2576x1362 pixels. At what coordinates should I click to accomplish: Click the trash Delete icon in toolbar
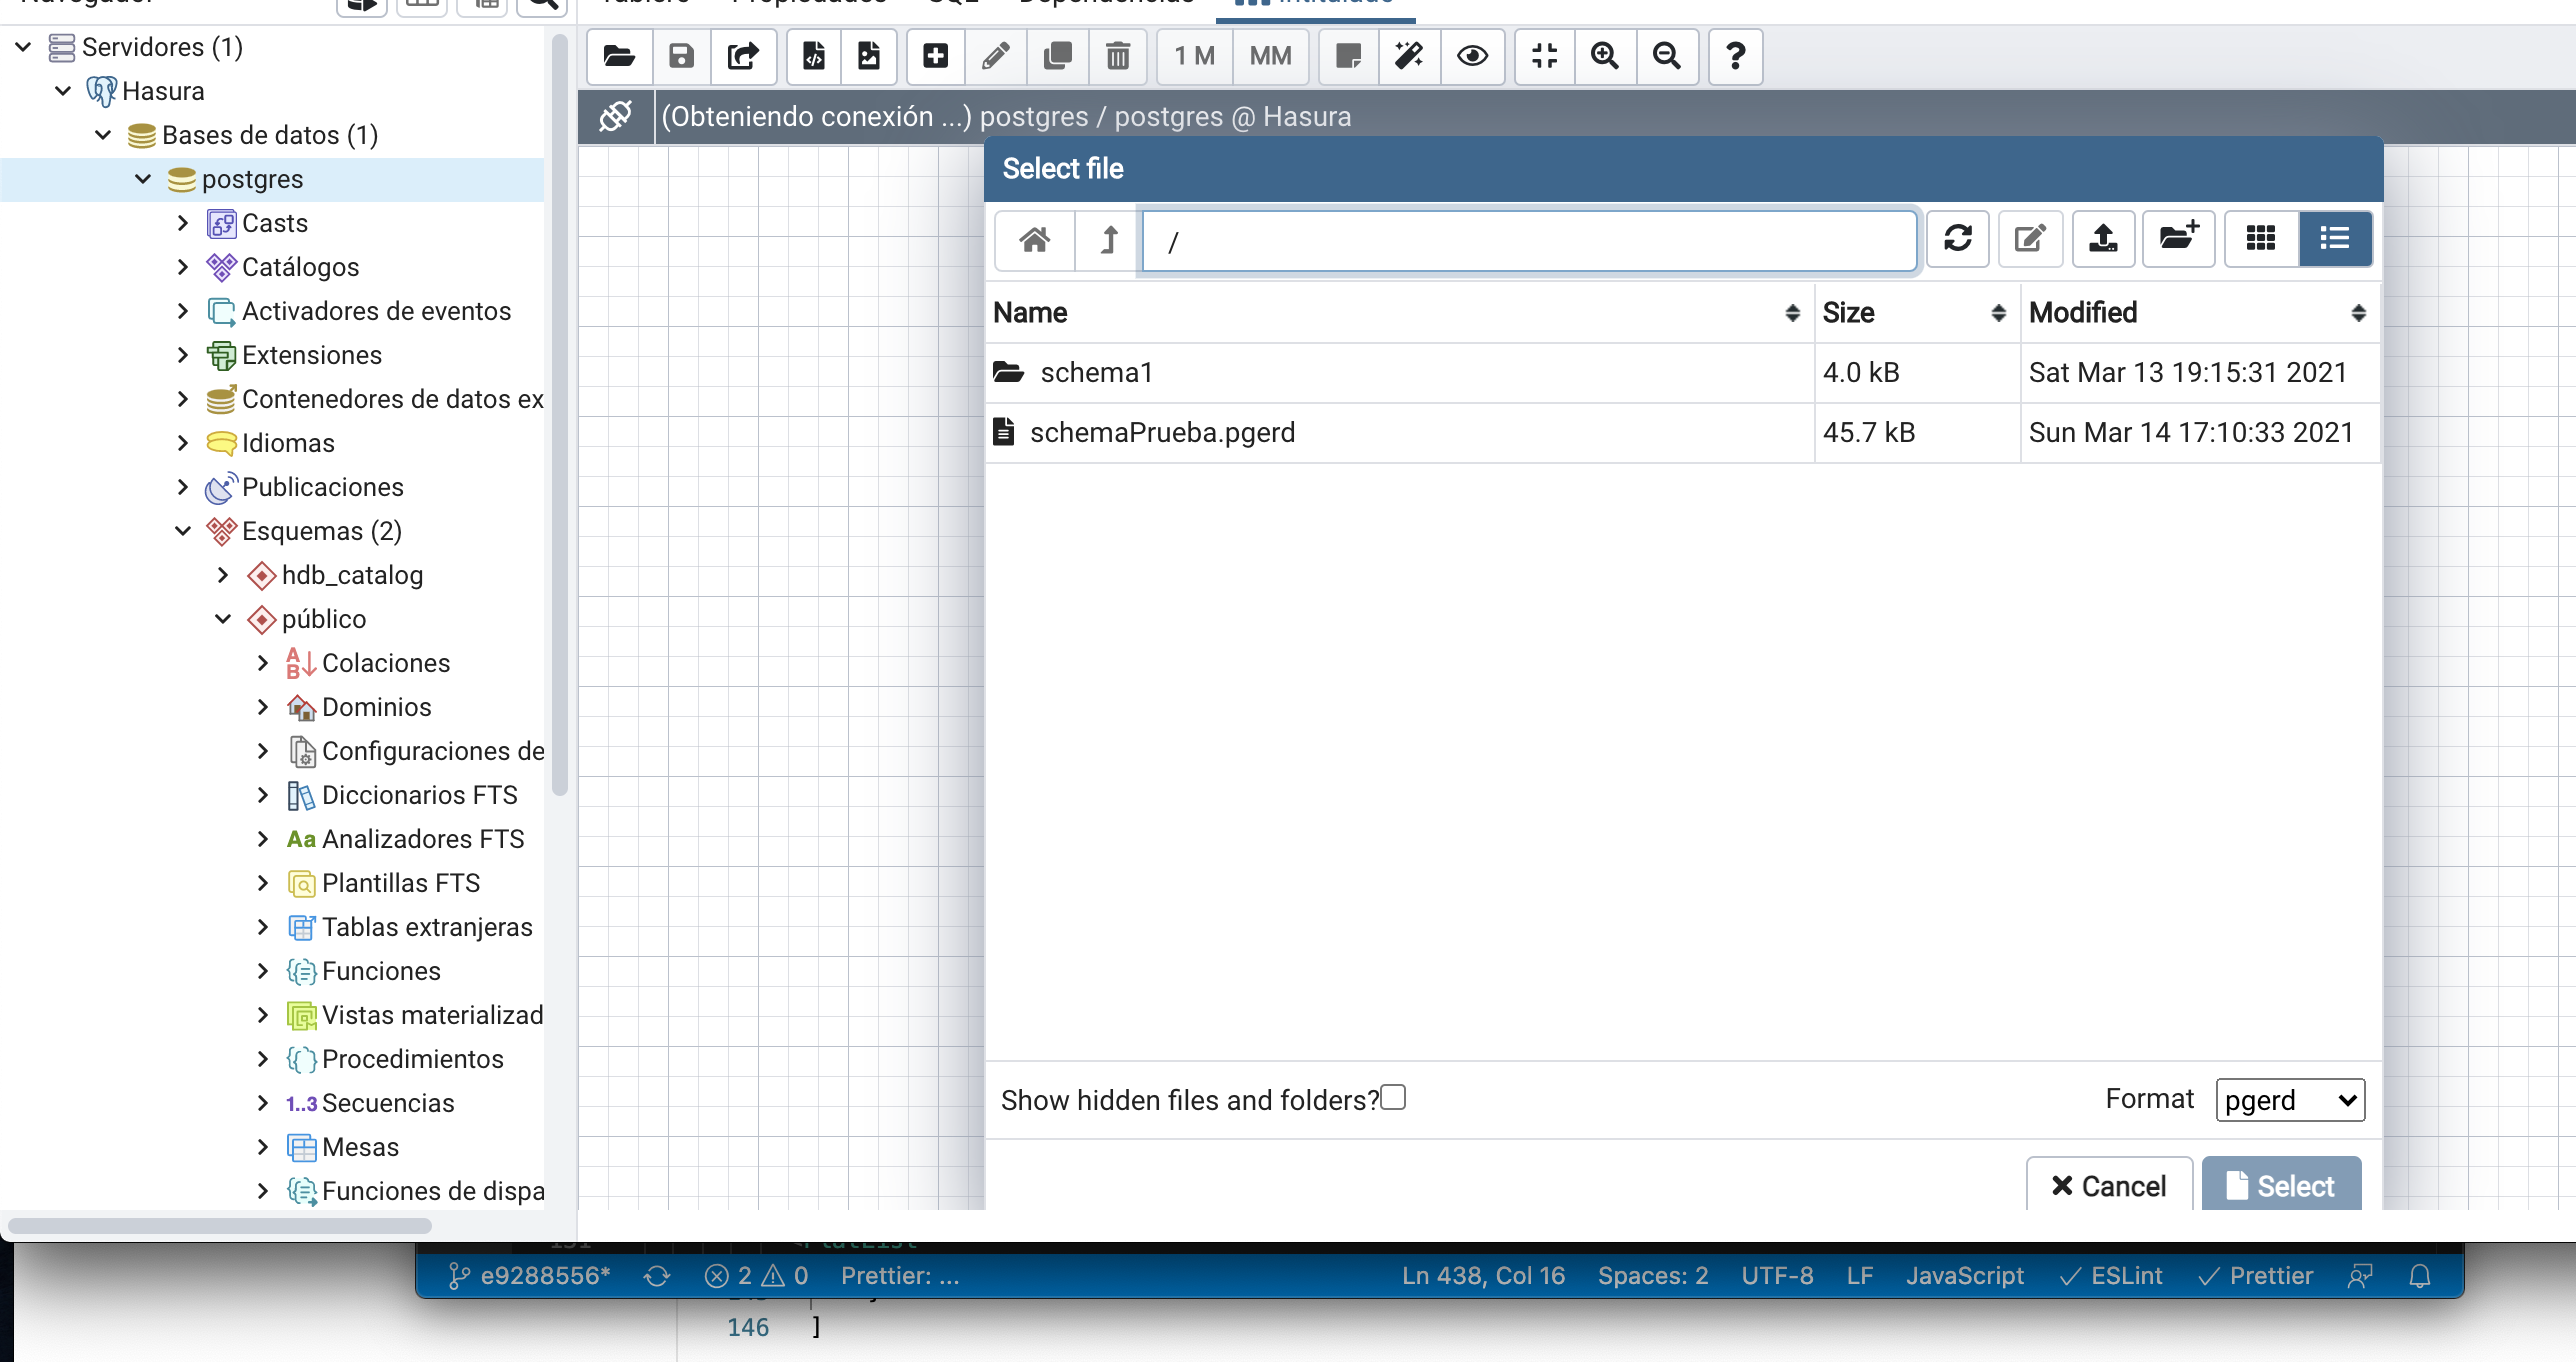1118,56
